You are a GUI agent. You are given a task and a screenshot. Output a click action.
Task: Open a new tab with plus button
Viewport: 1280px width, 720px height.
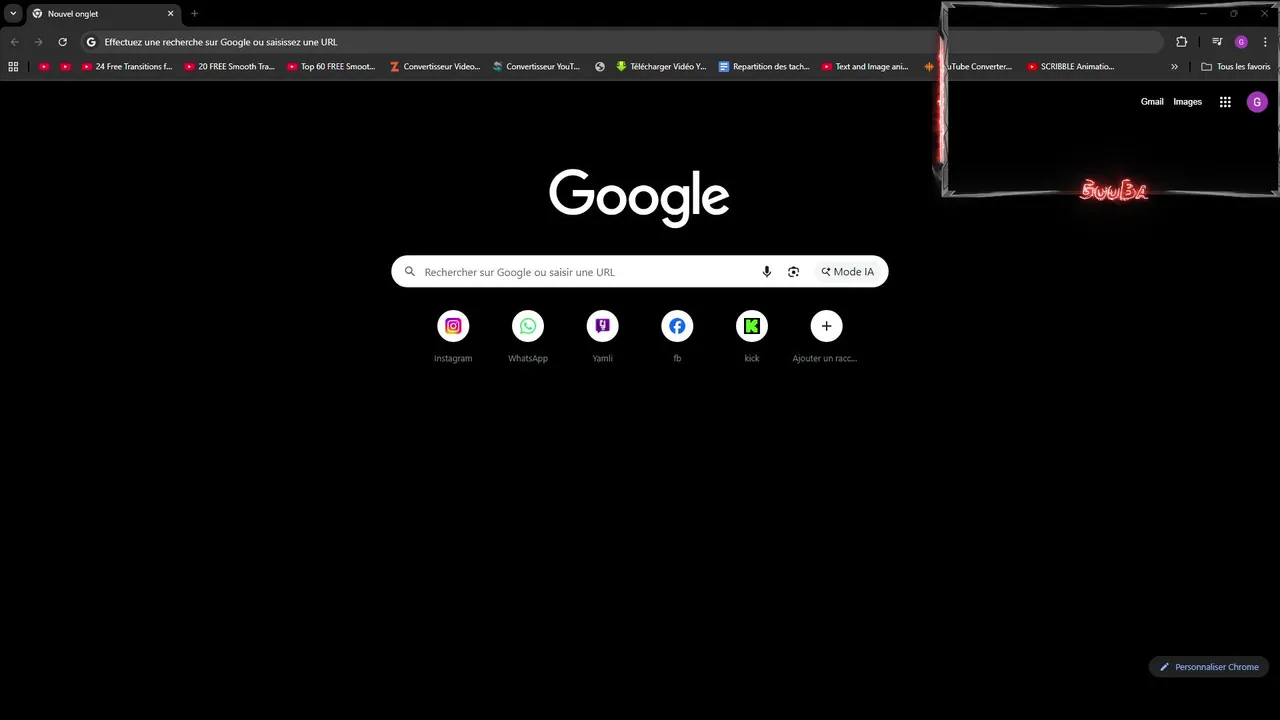[194, 14]
